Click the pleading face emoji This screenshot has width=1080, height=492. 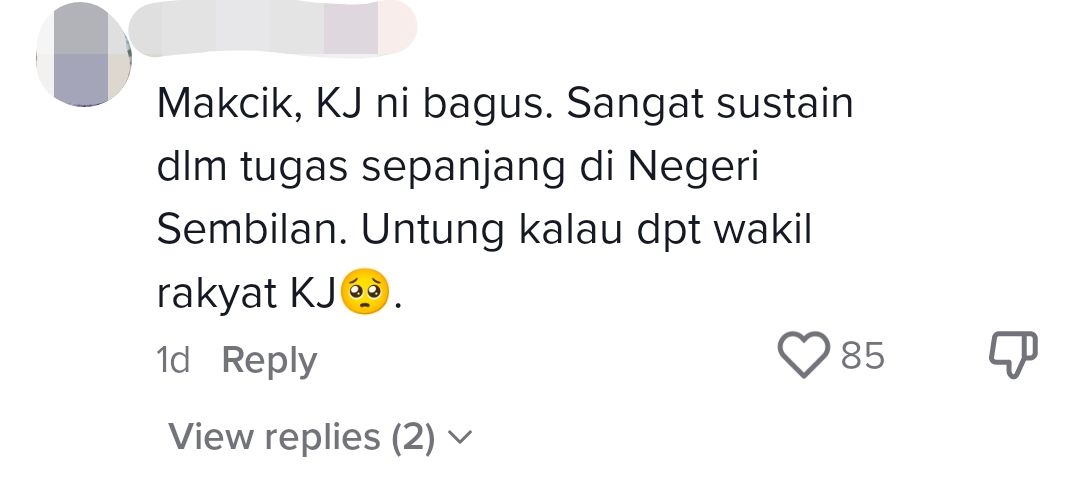pyautogui.click(x=365, y=291)
